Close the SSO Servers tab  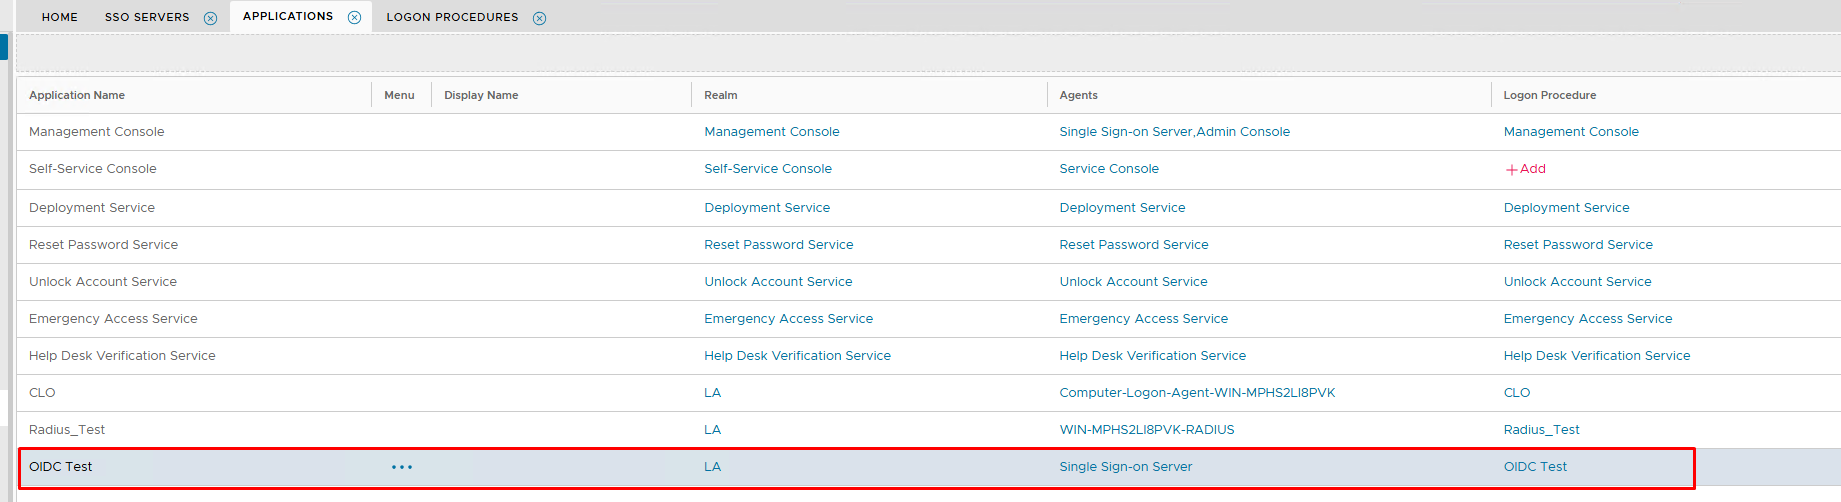(x=210, y=18)
